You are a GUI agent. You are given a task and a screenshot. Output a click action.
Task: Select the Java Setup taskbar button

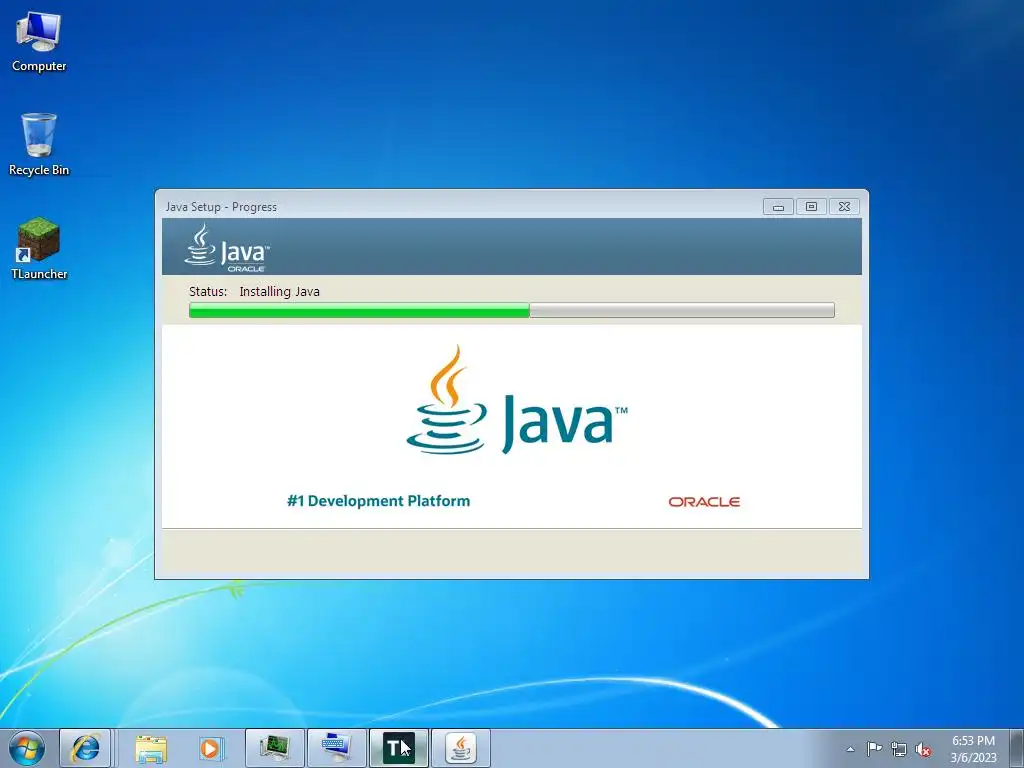(460, 748)
